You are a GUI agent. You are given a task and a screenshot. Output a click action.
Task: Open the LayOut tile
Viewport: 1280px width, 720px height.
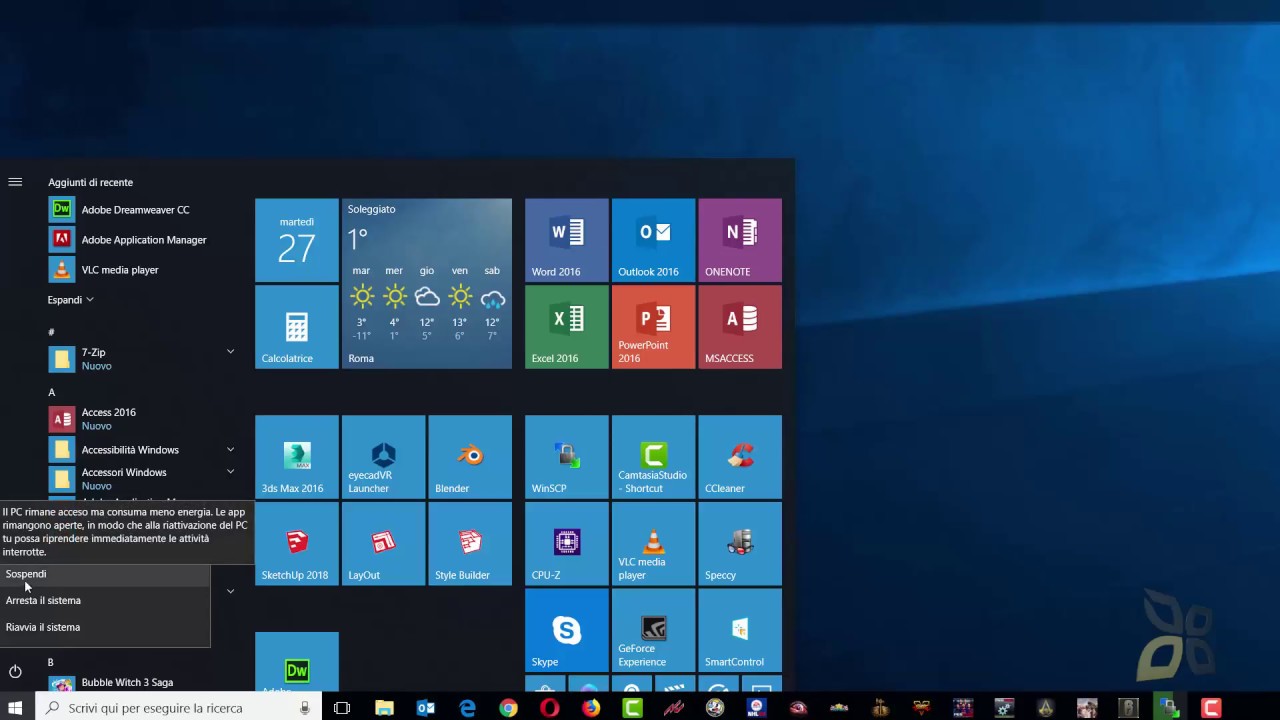coord(383,544)
